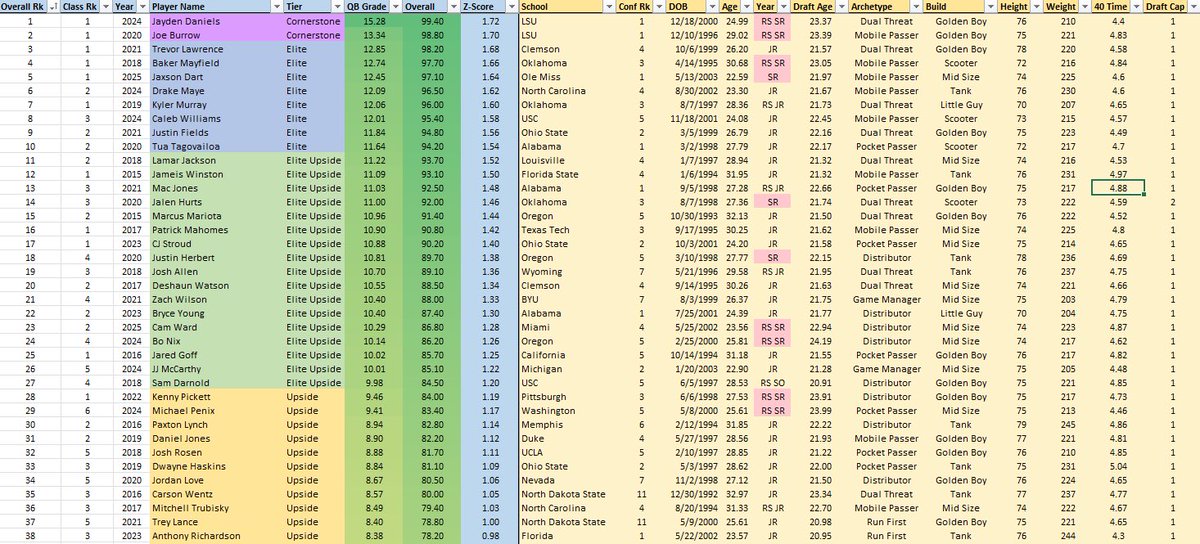Open the Tier column filter dropdown
This screenshot has width=1200, height=544.
(336, 6)
